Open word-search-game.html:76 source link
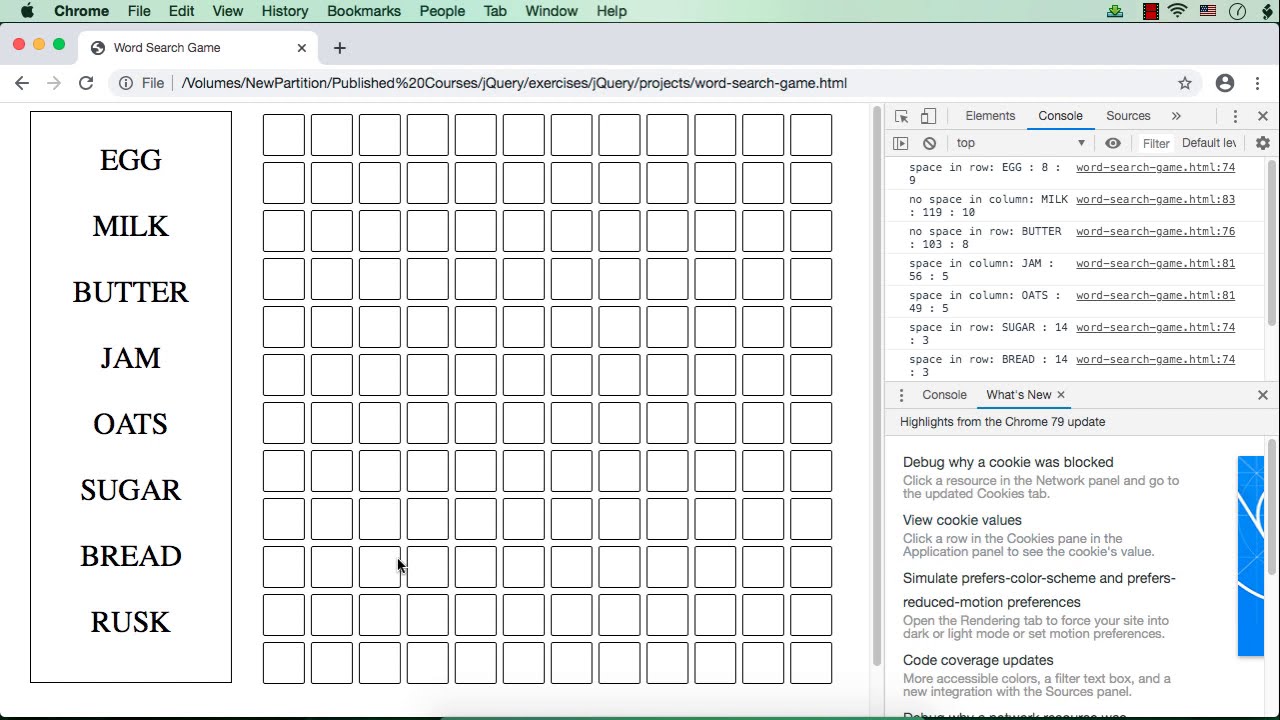This screenshot has width=1280, height=720. [x=1155, y=231]
